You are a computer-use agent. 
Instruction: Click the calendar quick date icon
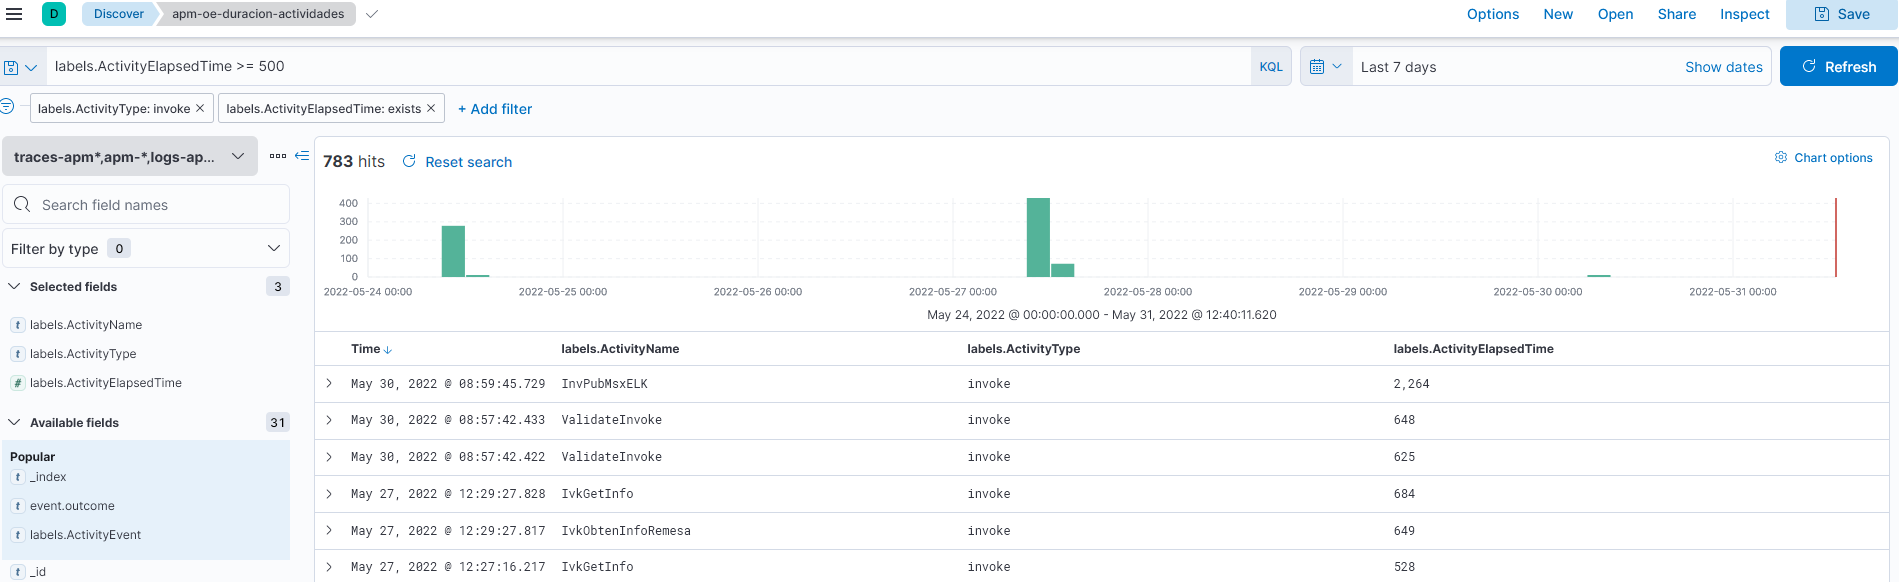tap(1326, 67)
